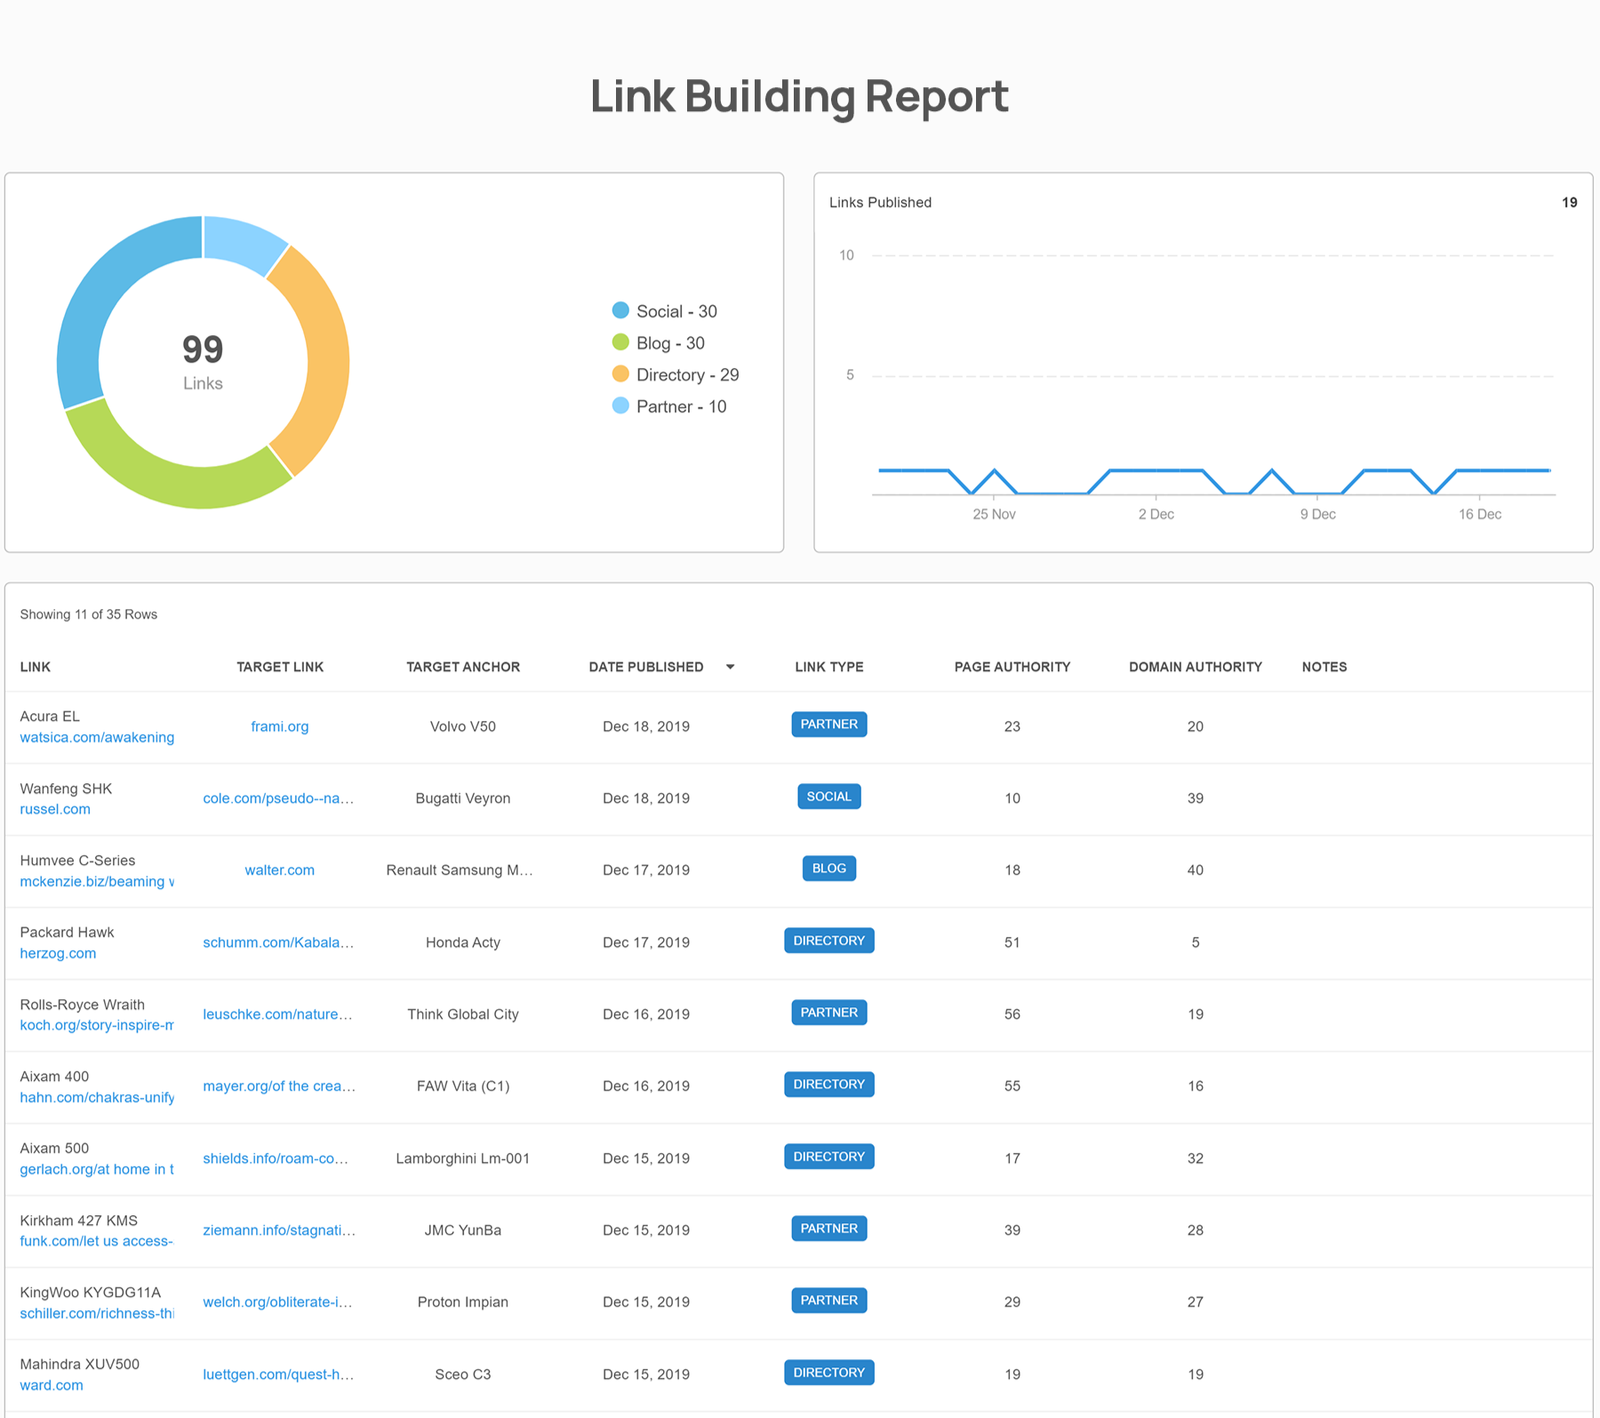Click the Partner - 10 legend label
Screen dimensions: 1600x1418
click(x=682, y=407)
